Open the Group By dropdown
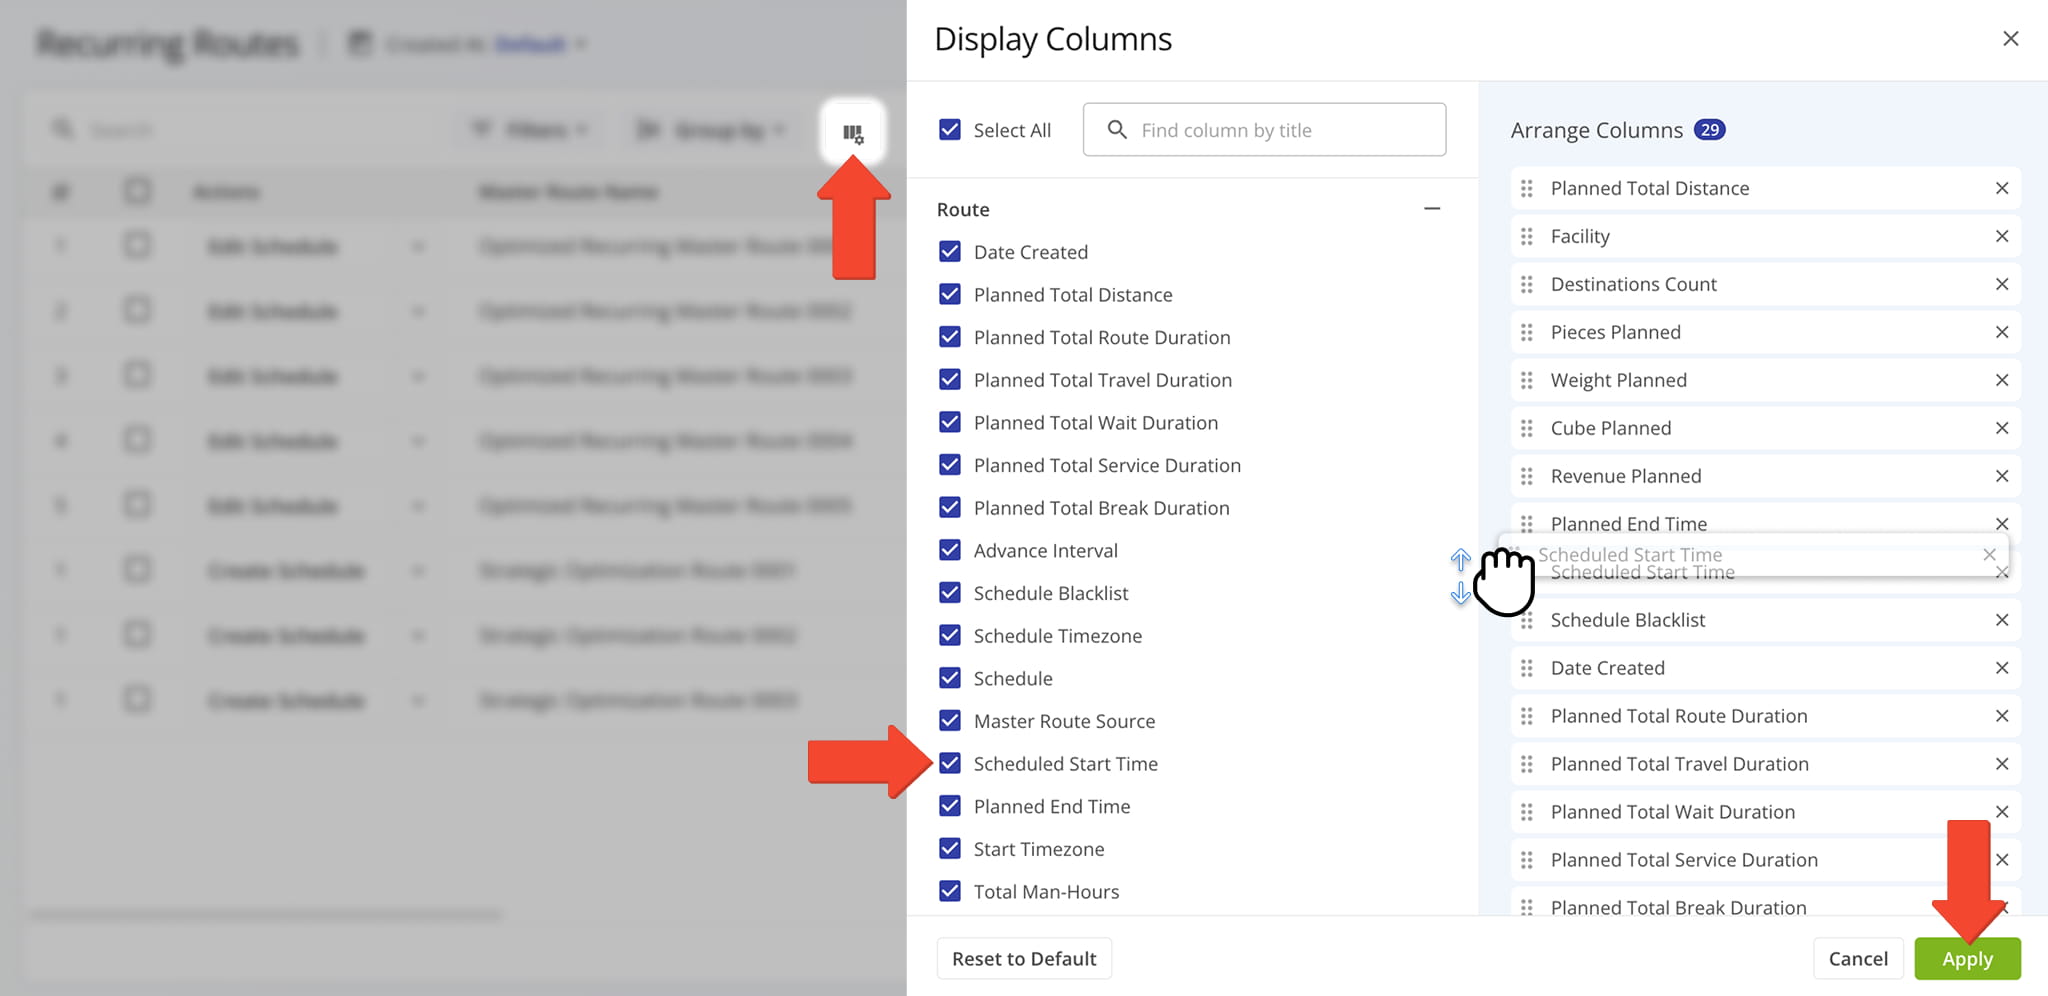Image resolution: width=2048 pixels, height=996 pixels. (x=711, y=129)
